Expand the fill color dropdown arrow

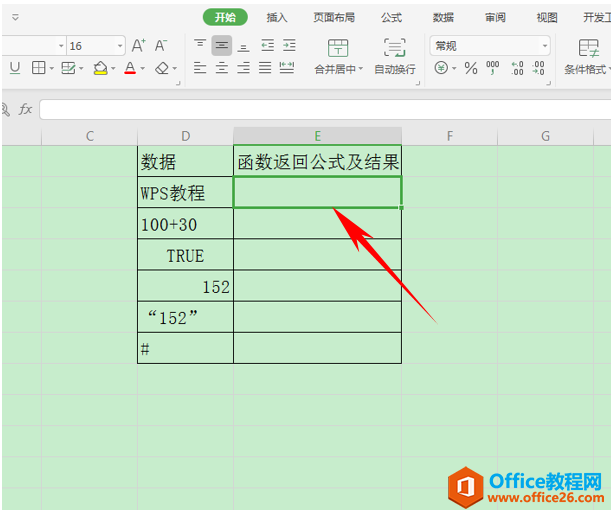[113, 69]
